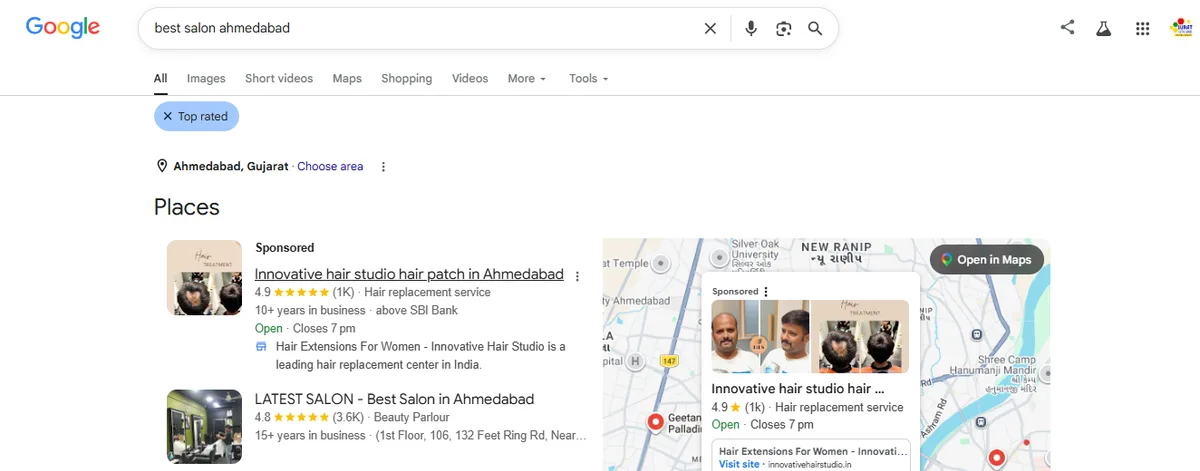Switch to the Short videos tab
Viewport: 1200px width, 471px height.
pyautogui.click(x=279, y=78)
